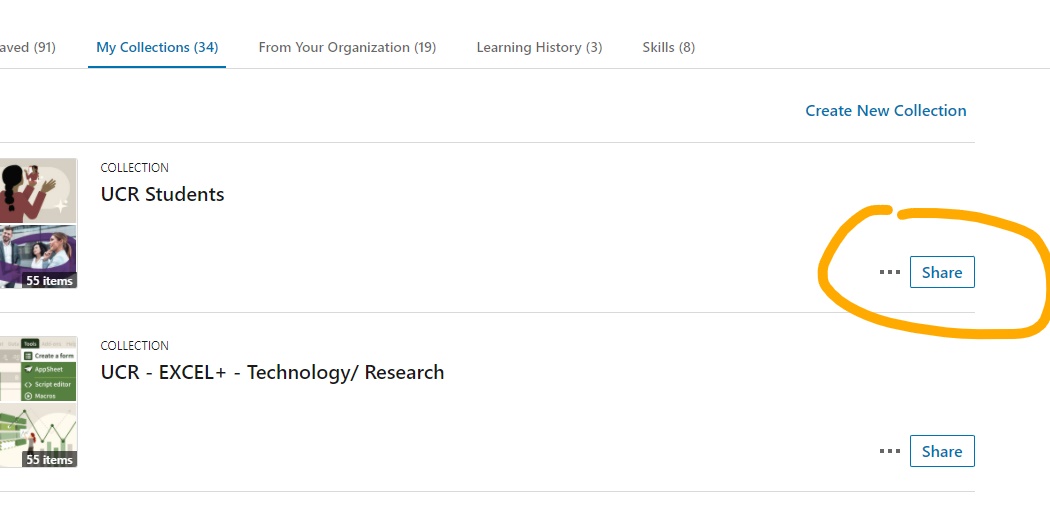
Task: Open the From Your Organization tab
Action: click(347, 47)
